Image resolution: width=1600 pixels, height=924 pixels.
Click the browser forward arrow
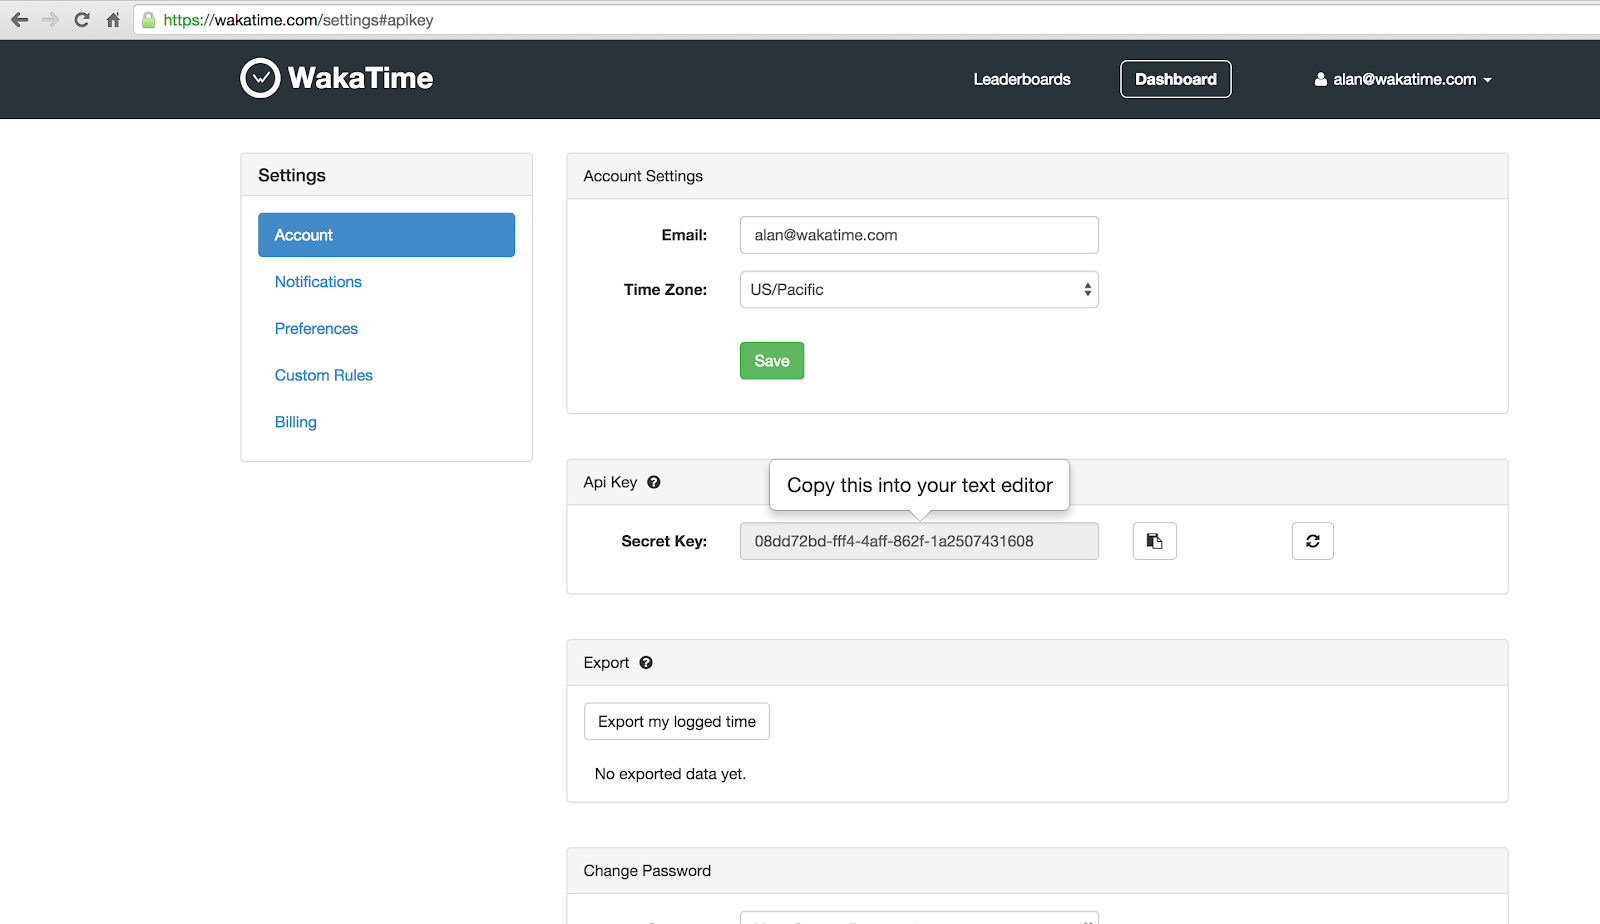(x=50, y=20)
